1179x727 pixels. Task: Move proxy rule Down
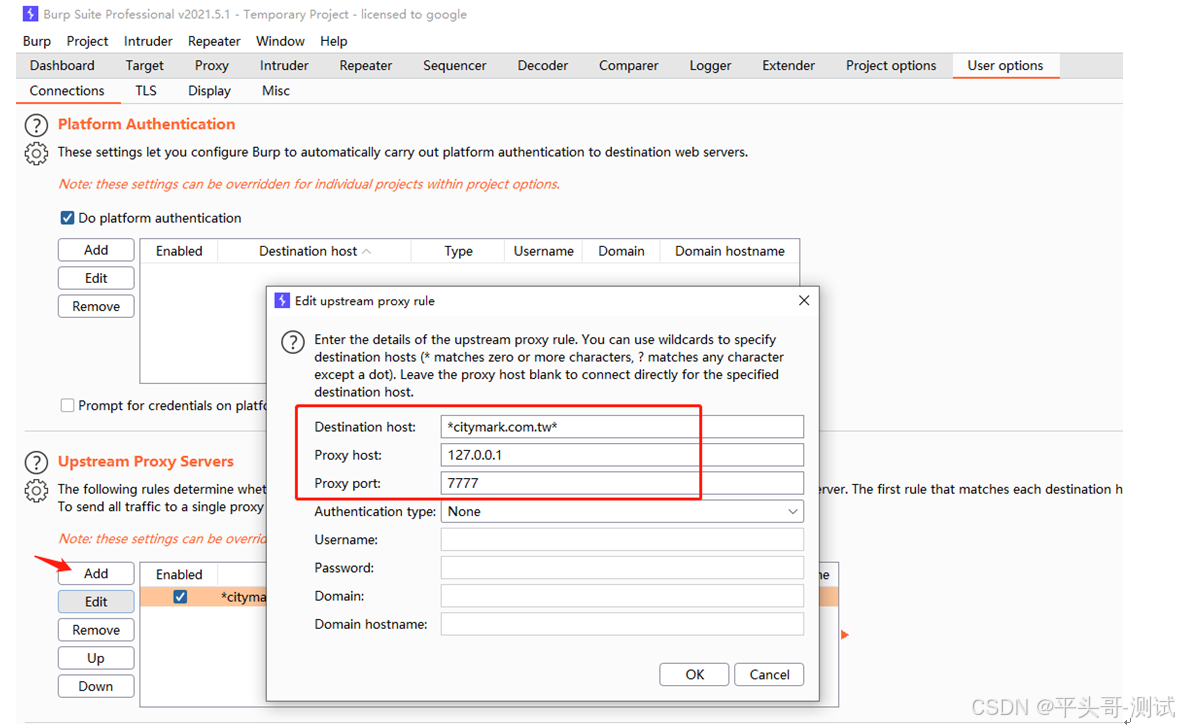[x=96, y=686]
